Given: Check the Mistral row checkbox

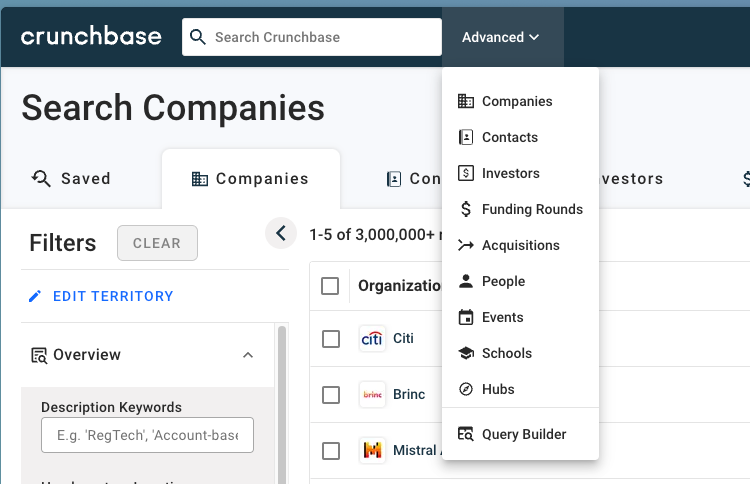Looking at the screenshot, I should point(331,451).
